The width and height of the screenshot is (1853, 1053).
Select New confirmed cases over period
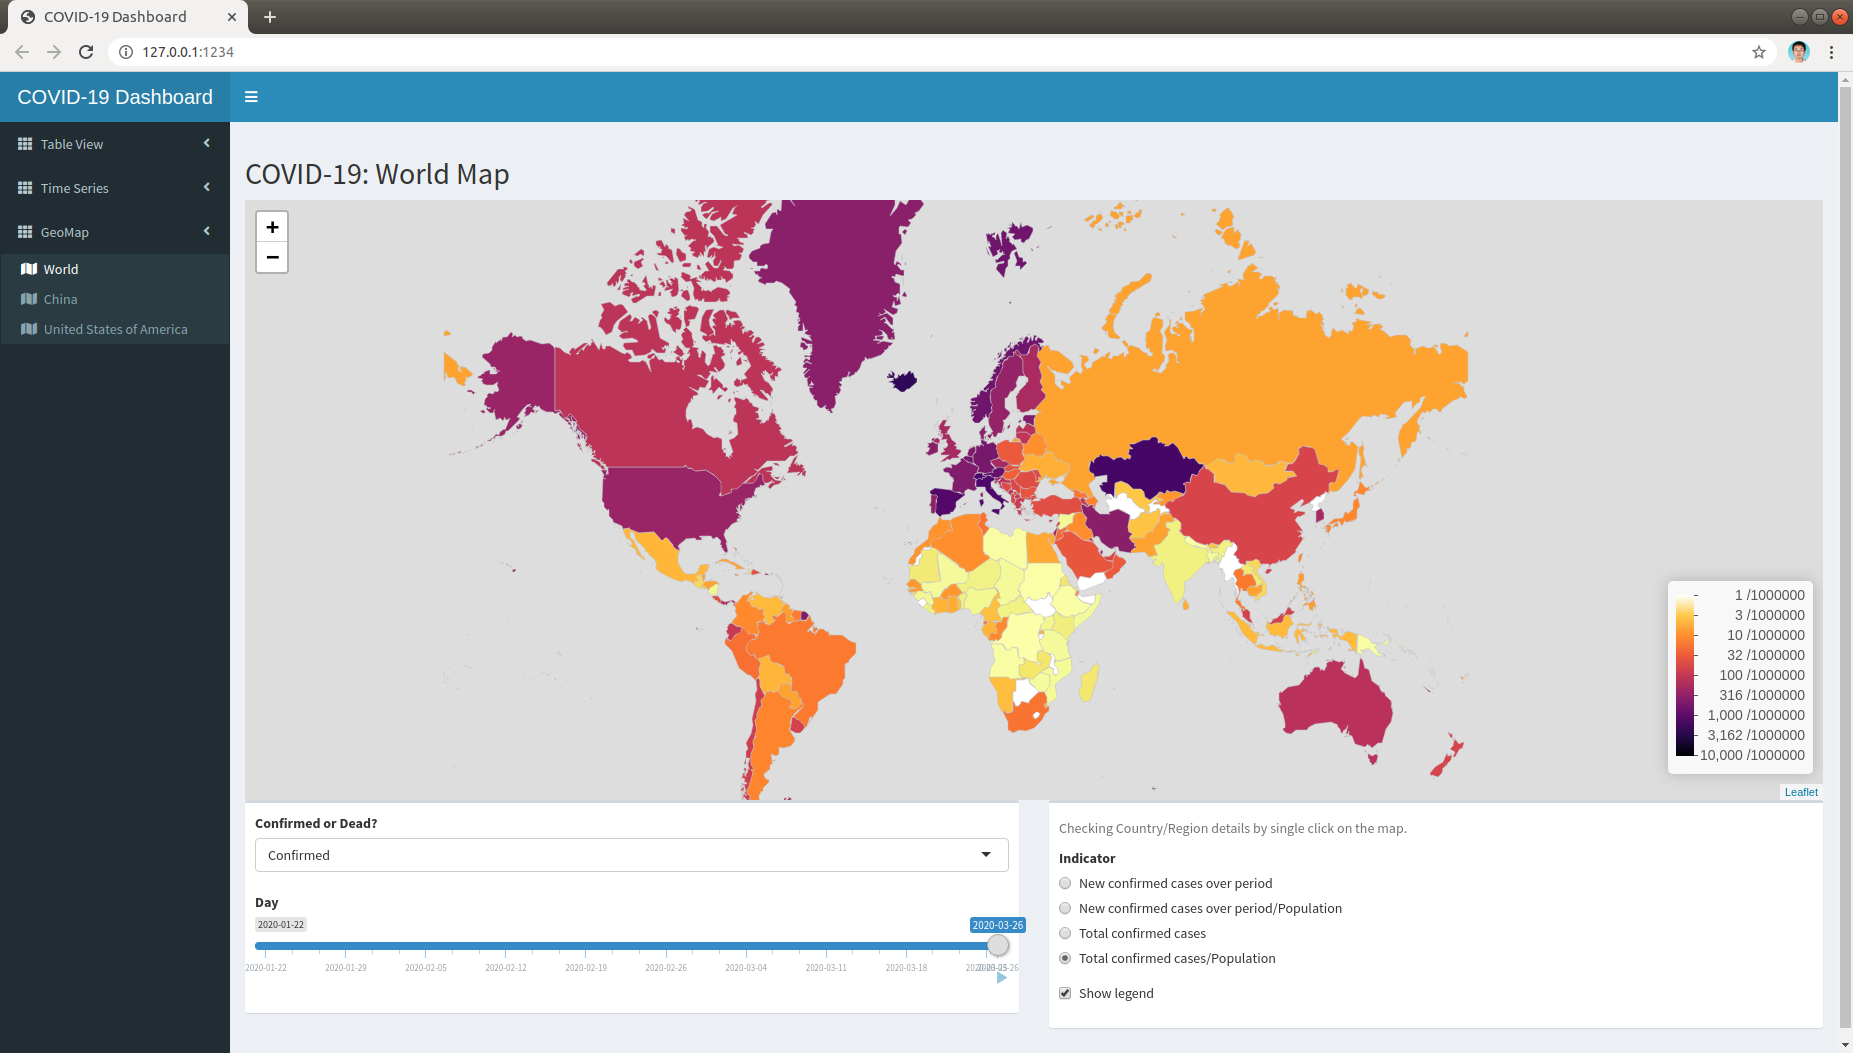pyautogui.click(x=1065, y=883)
